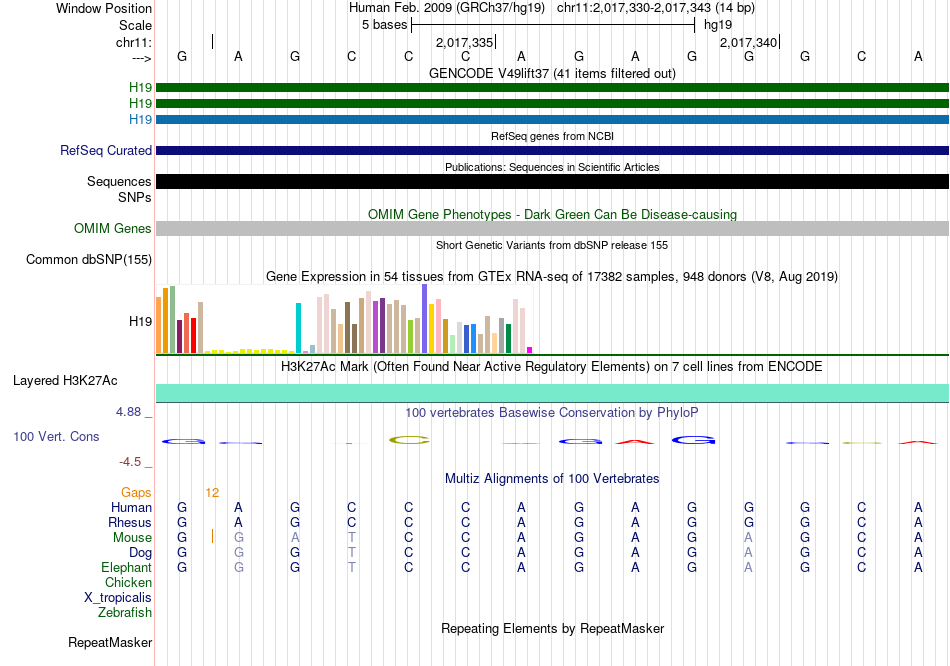Click the H3K27Ac Mark ENCODE track title
Viewport: 950px width, 666px height.
552,367
